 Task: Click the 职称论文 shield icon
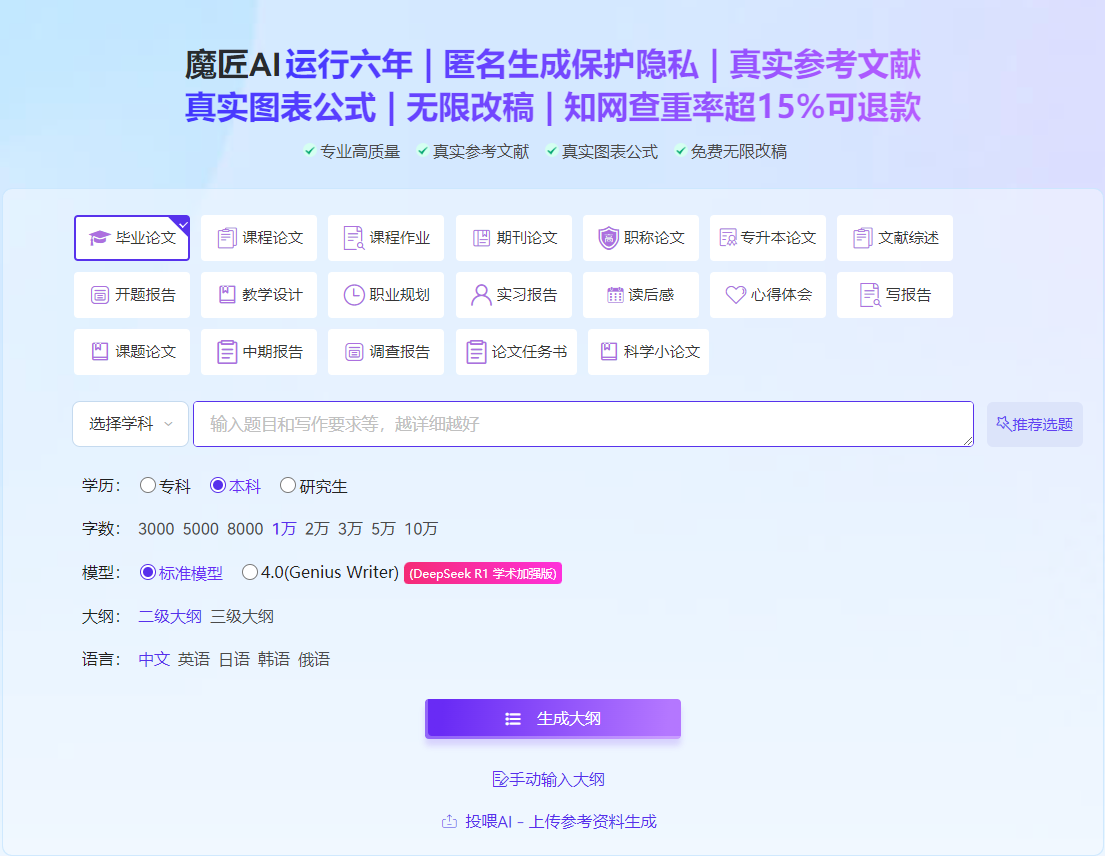pyautogui.click(x=608, y=238)
